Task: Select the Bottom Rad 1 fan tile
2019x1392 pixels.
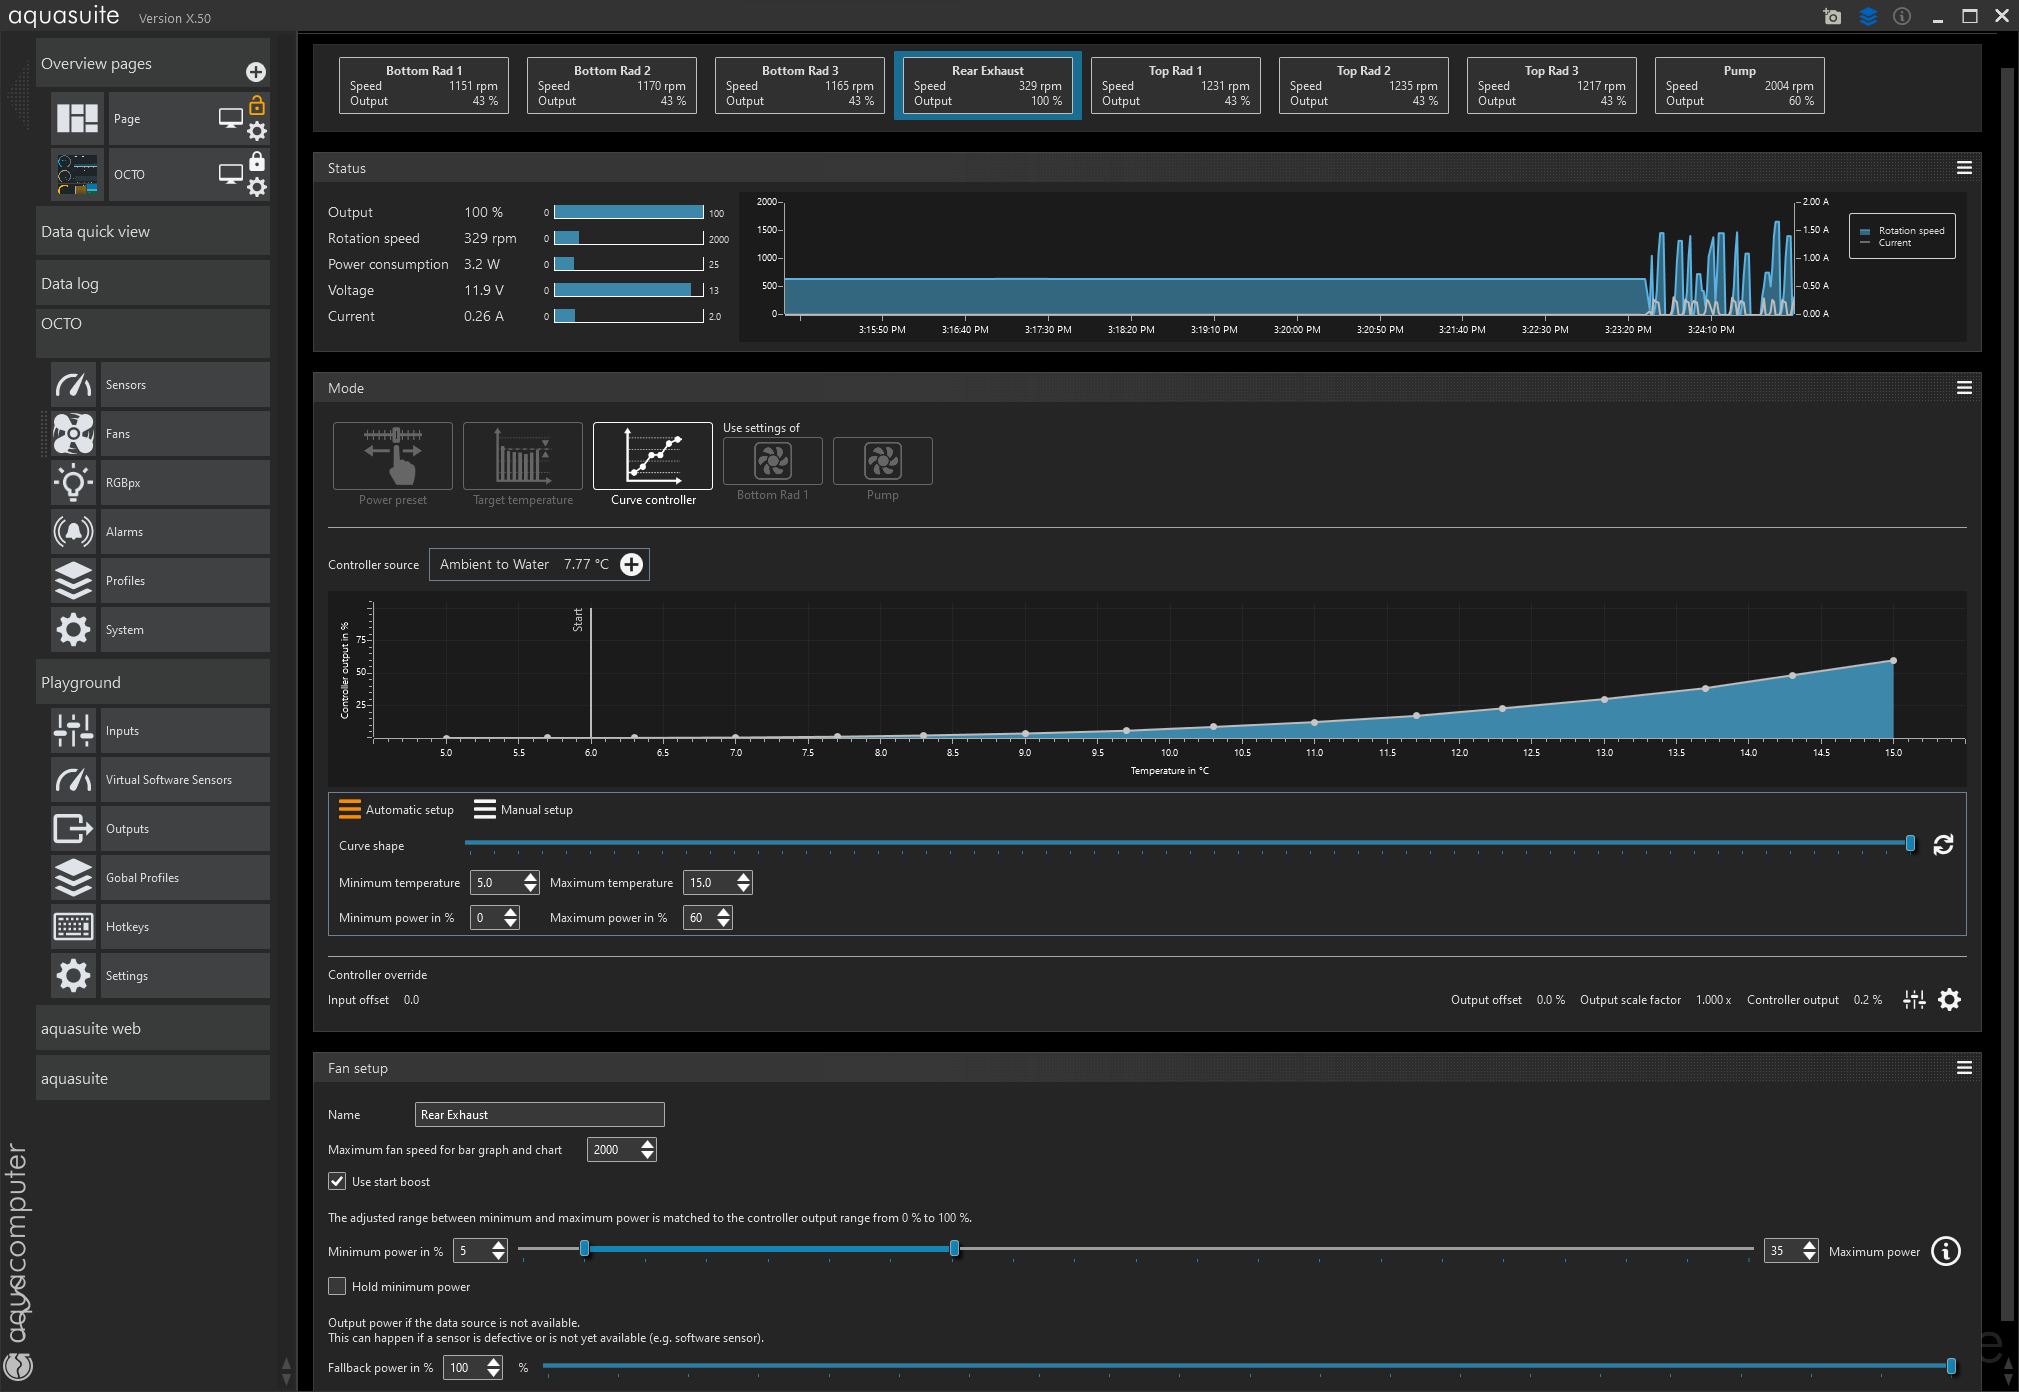Action: (424, 86)
